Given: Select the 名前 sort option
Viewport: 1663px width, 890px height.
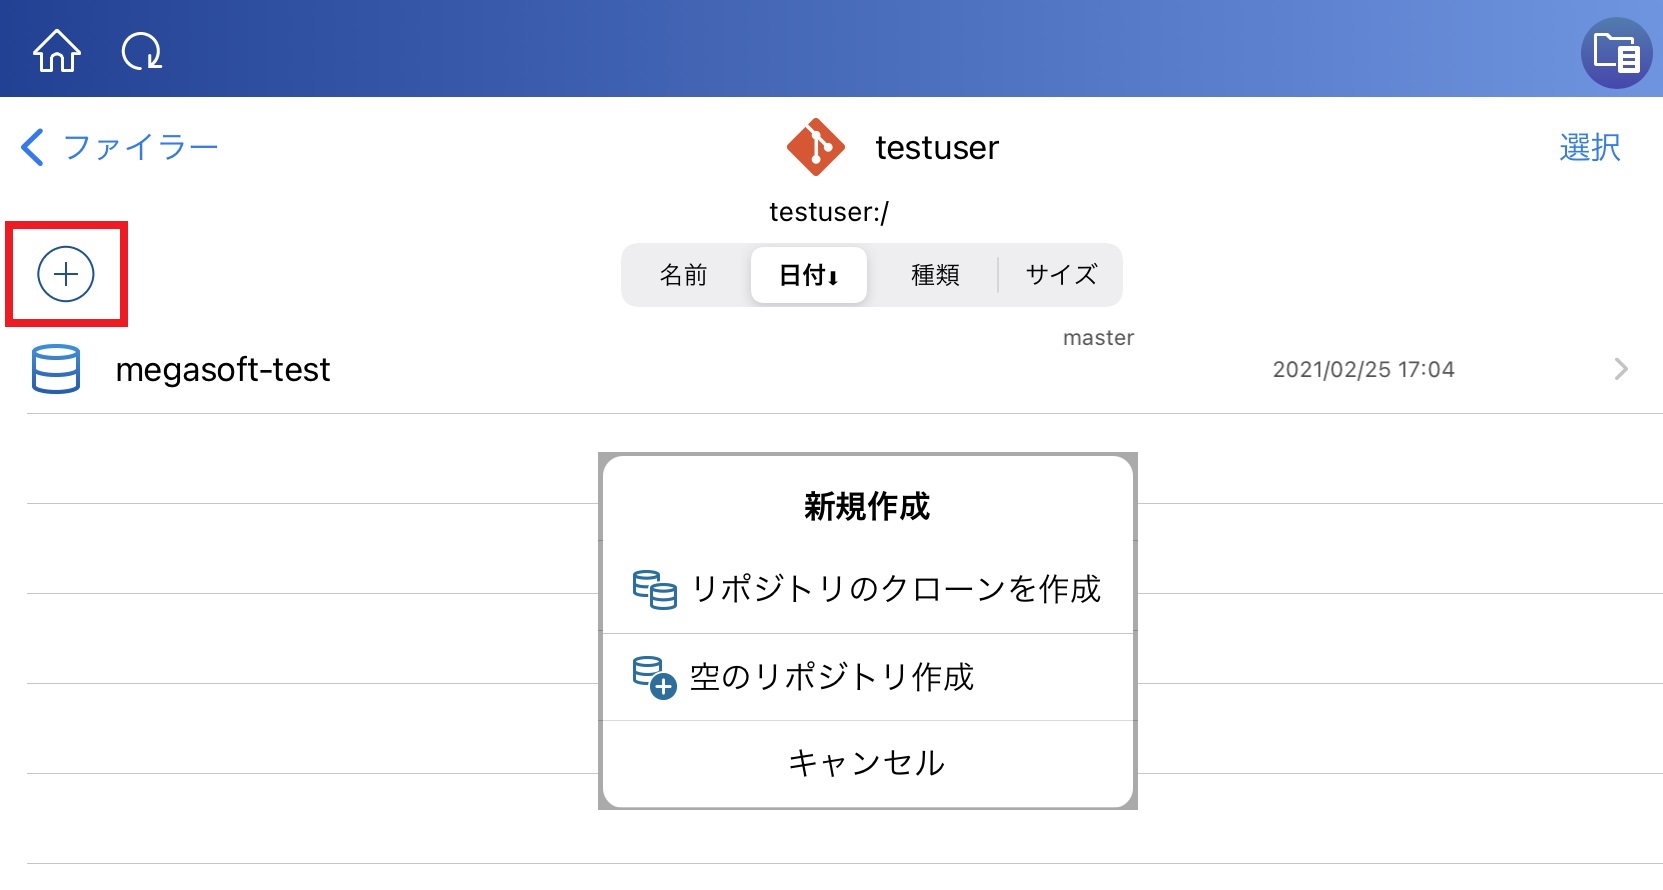Looking at the screenshot, I should [x=685, y=274].
